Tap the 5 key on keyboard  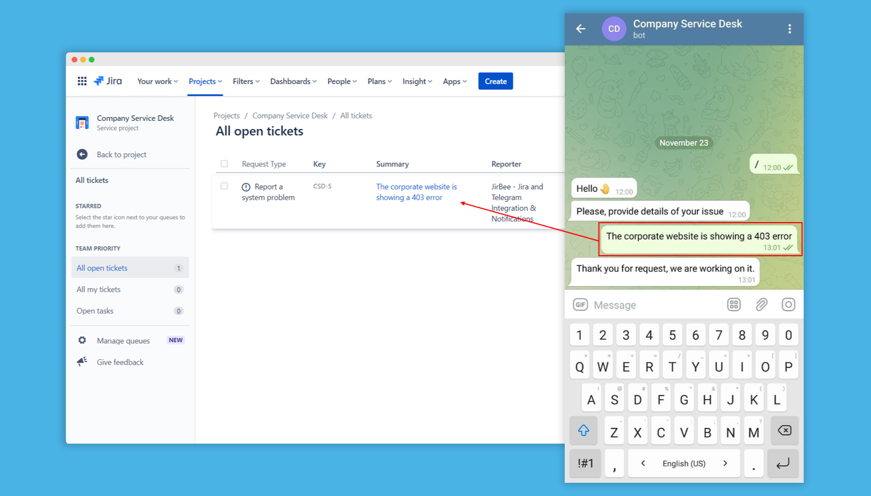[x=672, y=335]
